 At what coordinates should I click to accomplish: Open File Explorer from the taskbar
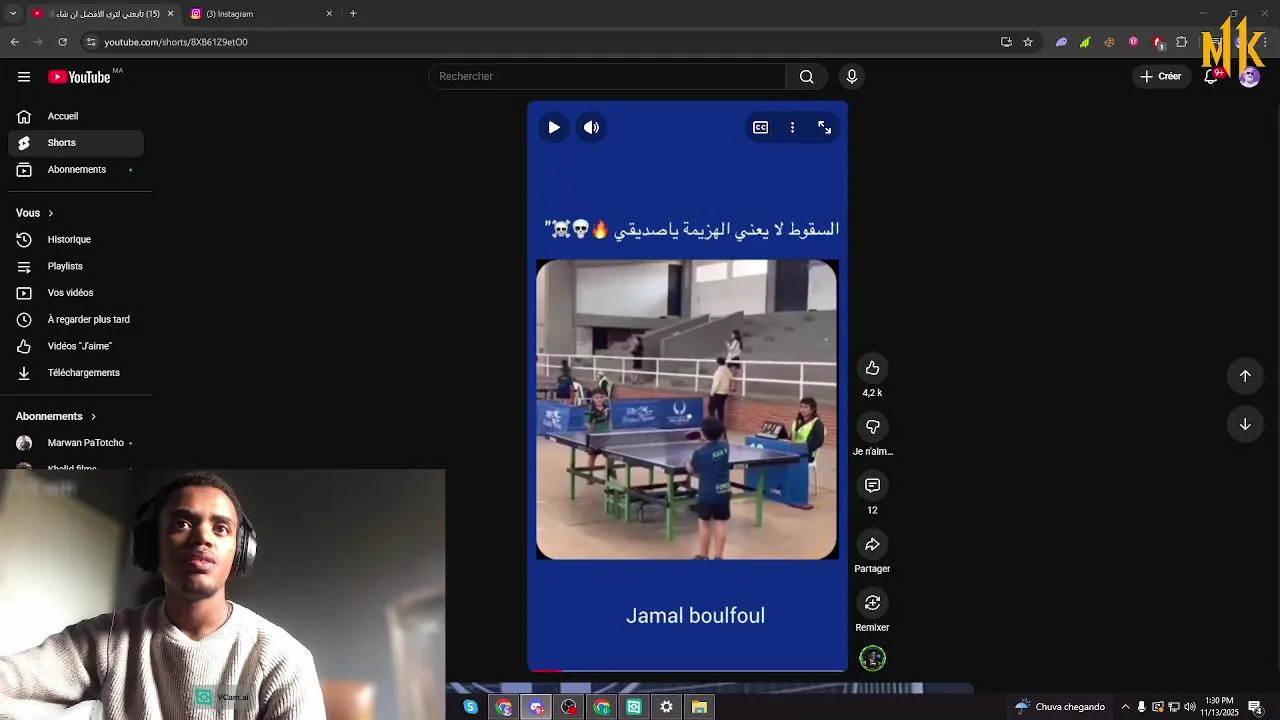click(699, 707)
